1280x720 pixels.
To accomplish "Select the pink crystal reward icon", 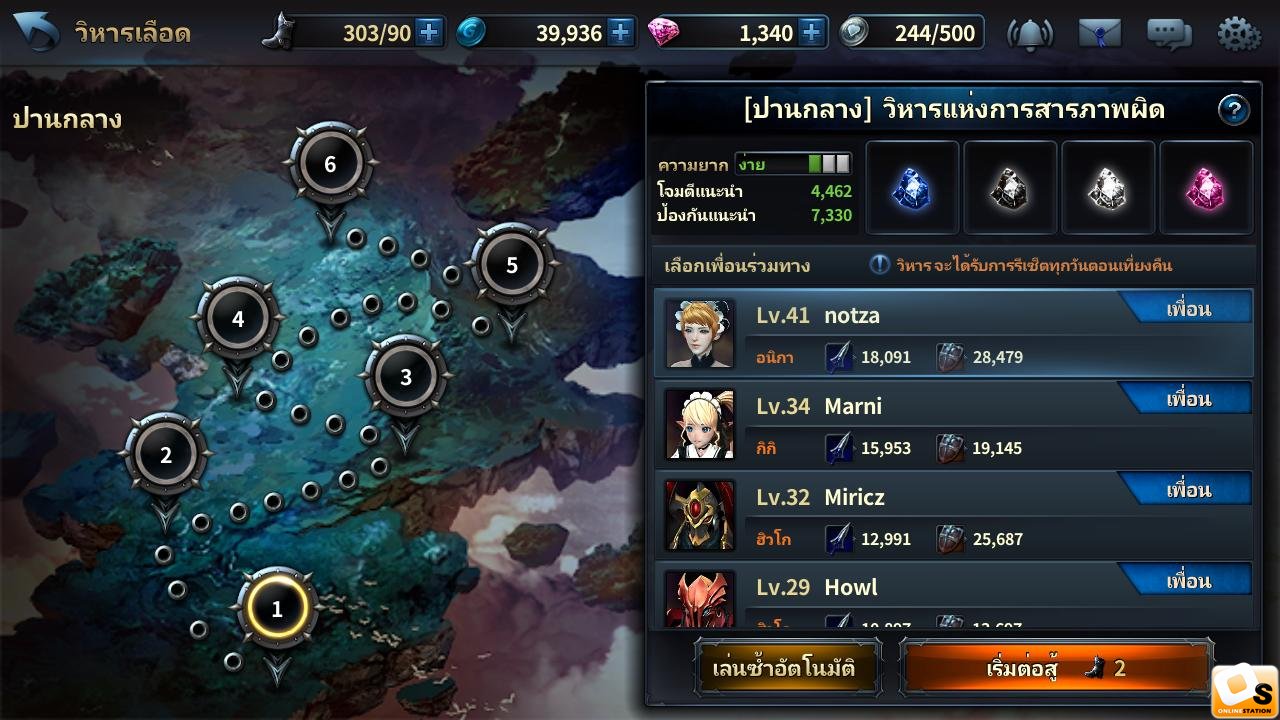I will (1206, 187).
